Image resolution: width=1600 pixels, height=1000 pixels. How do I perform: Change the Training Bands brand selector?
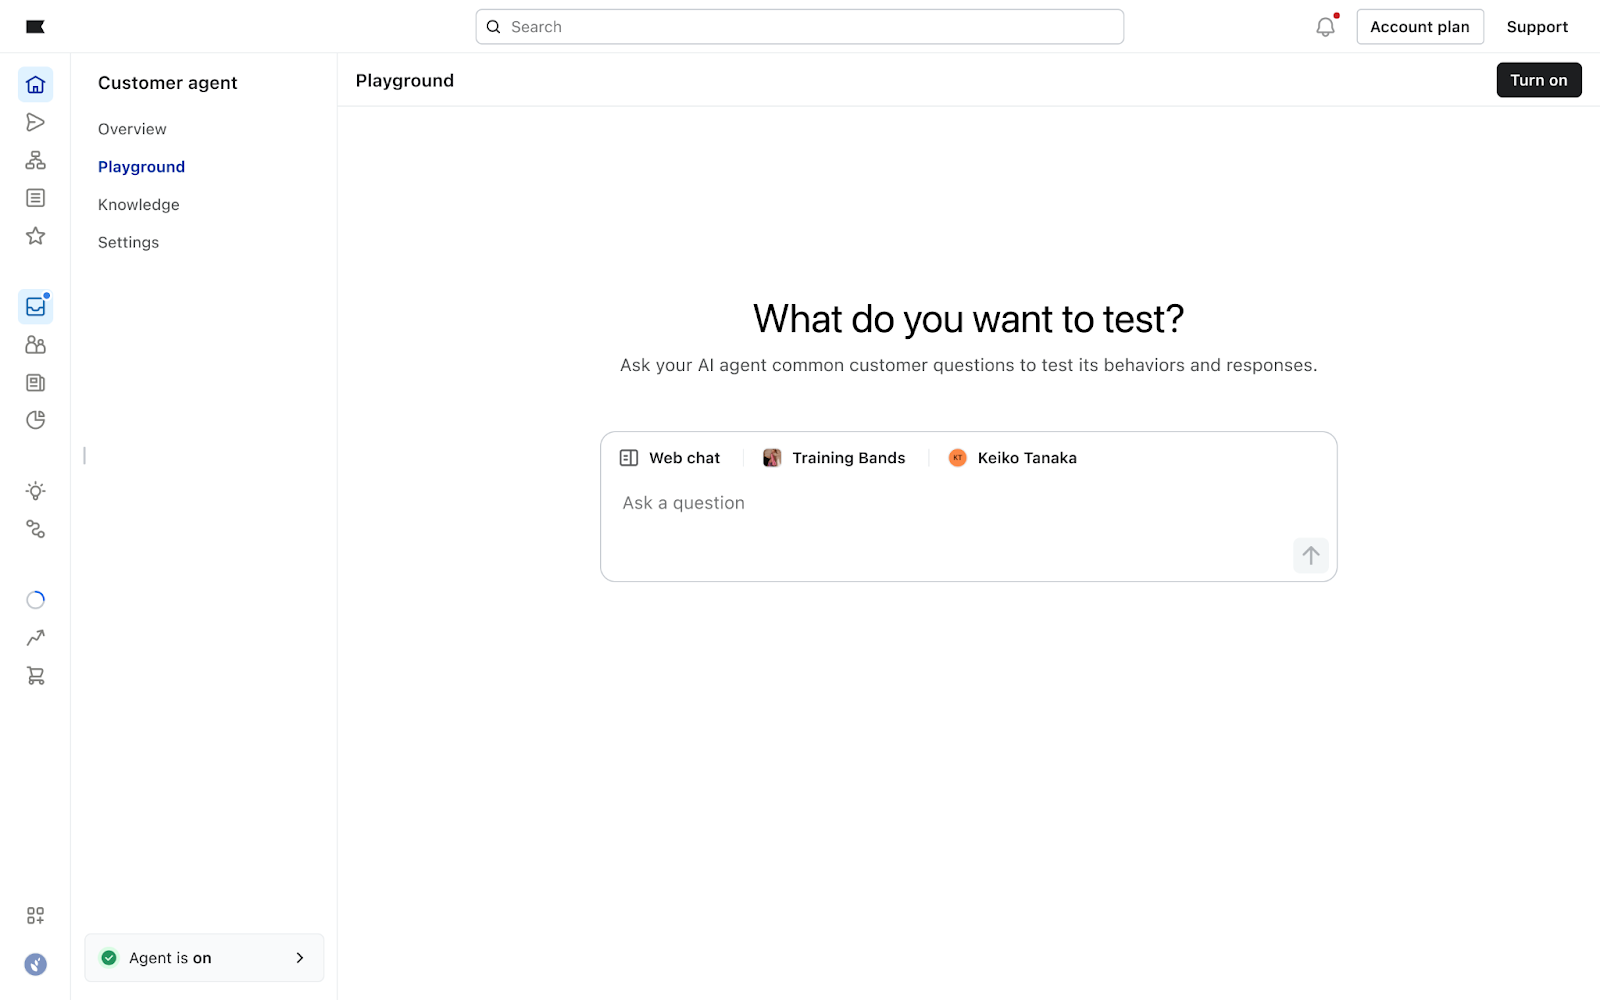point(834,458)
